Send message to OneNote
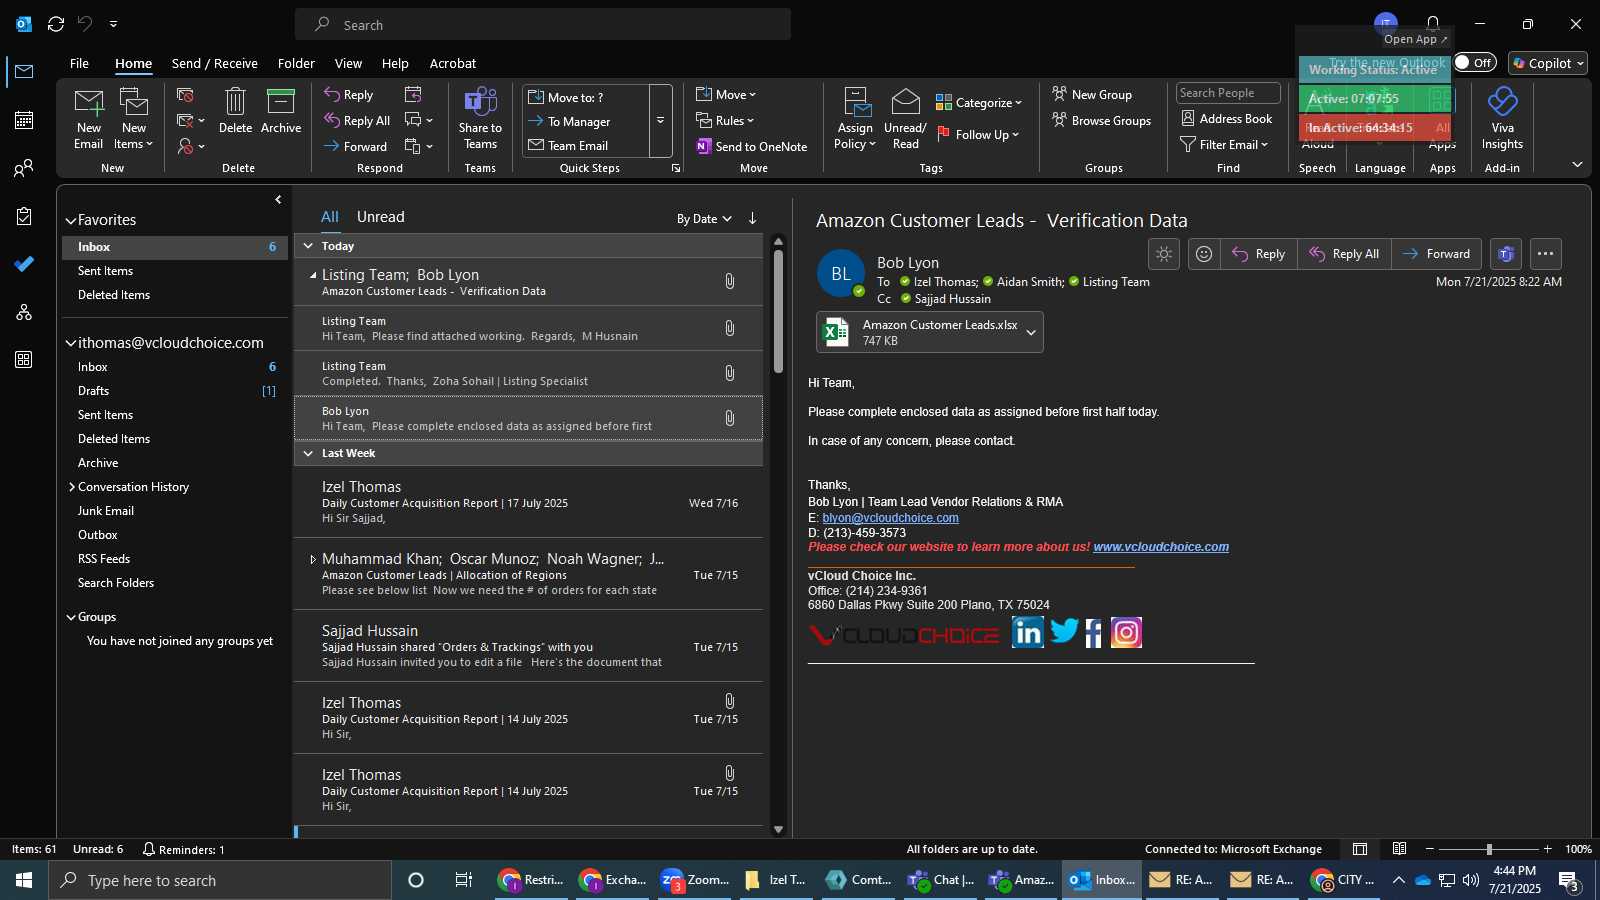This screenshot has width=1600, height=900. tap(752, 146)
